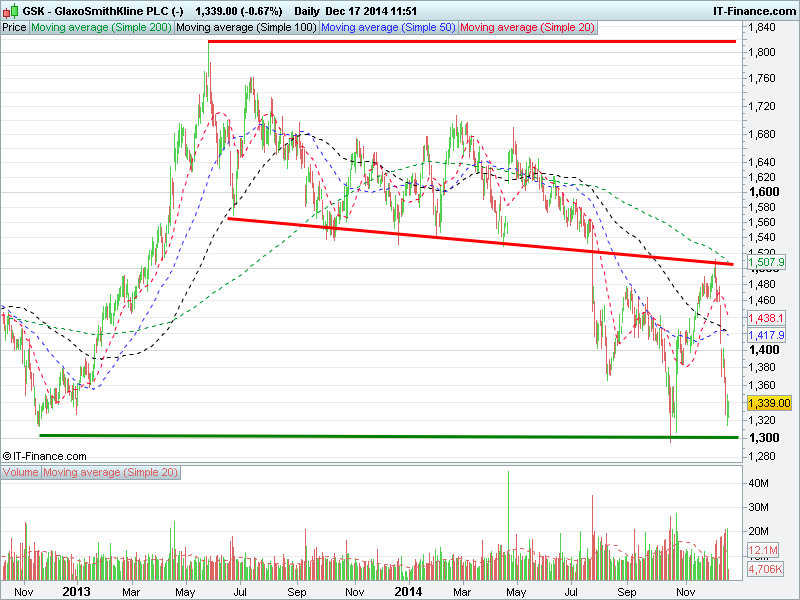Click the candlestick icon beside GSK title
800x600 pixels.
(10, 11)
